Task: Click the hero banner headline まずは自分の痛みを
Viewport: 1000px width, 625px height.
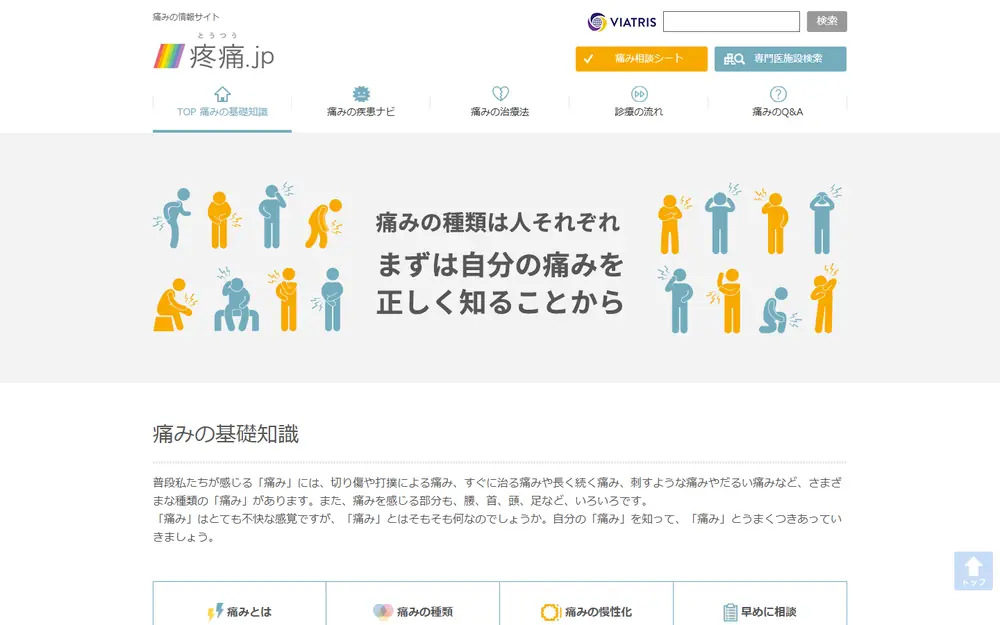Action: (x=500, y=265)
